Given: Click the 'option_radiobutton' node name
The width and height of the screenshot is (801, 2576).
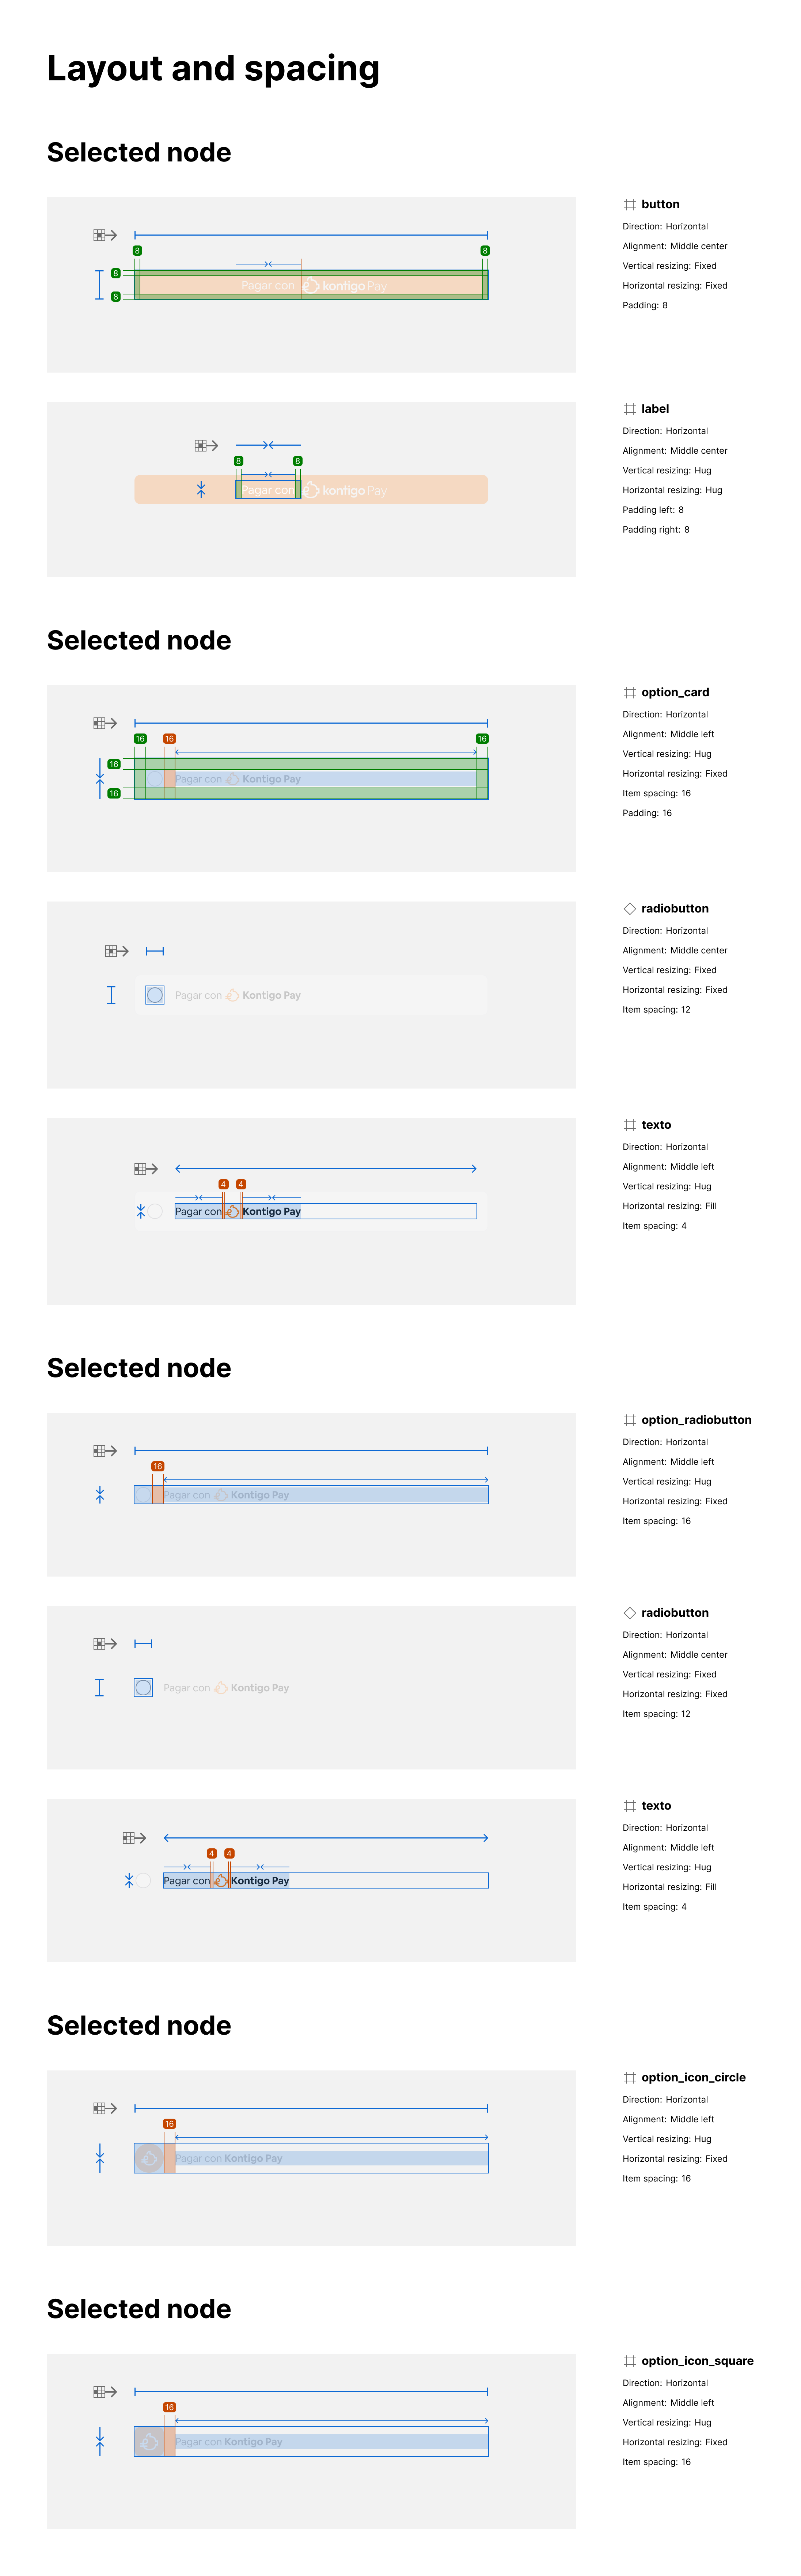Looking at the screenshot, I should [x=696, y=1420].
